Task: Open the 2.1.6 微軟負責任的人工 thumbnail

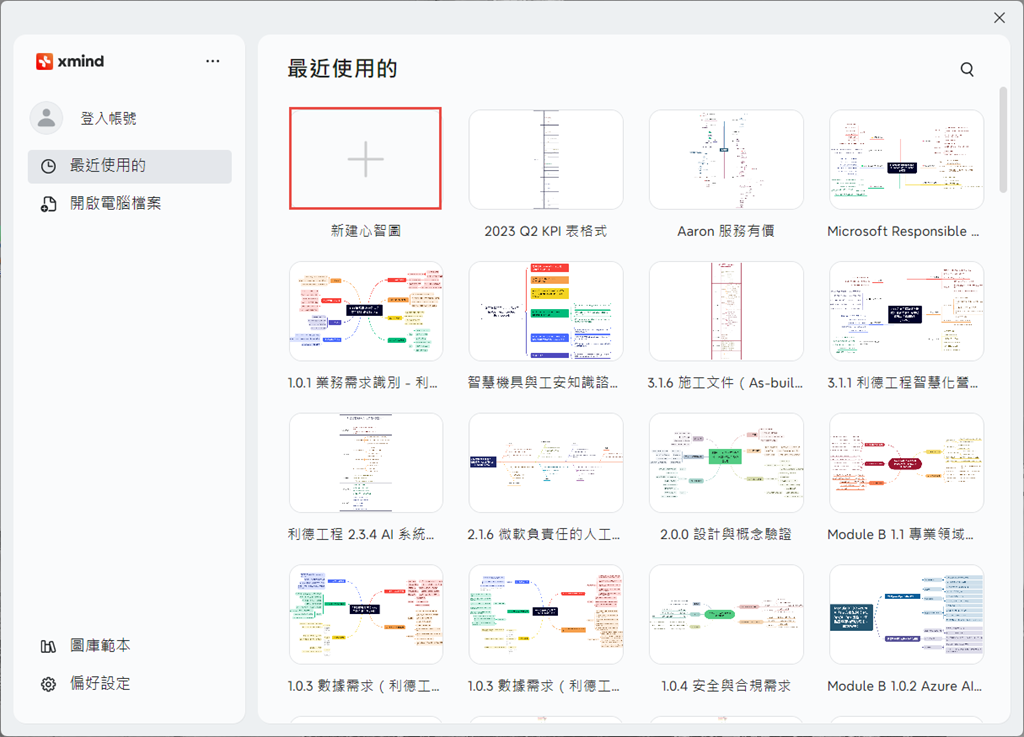Action: point(546,462)
